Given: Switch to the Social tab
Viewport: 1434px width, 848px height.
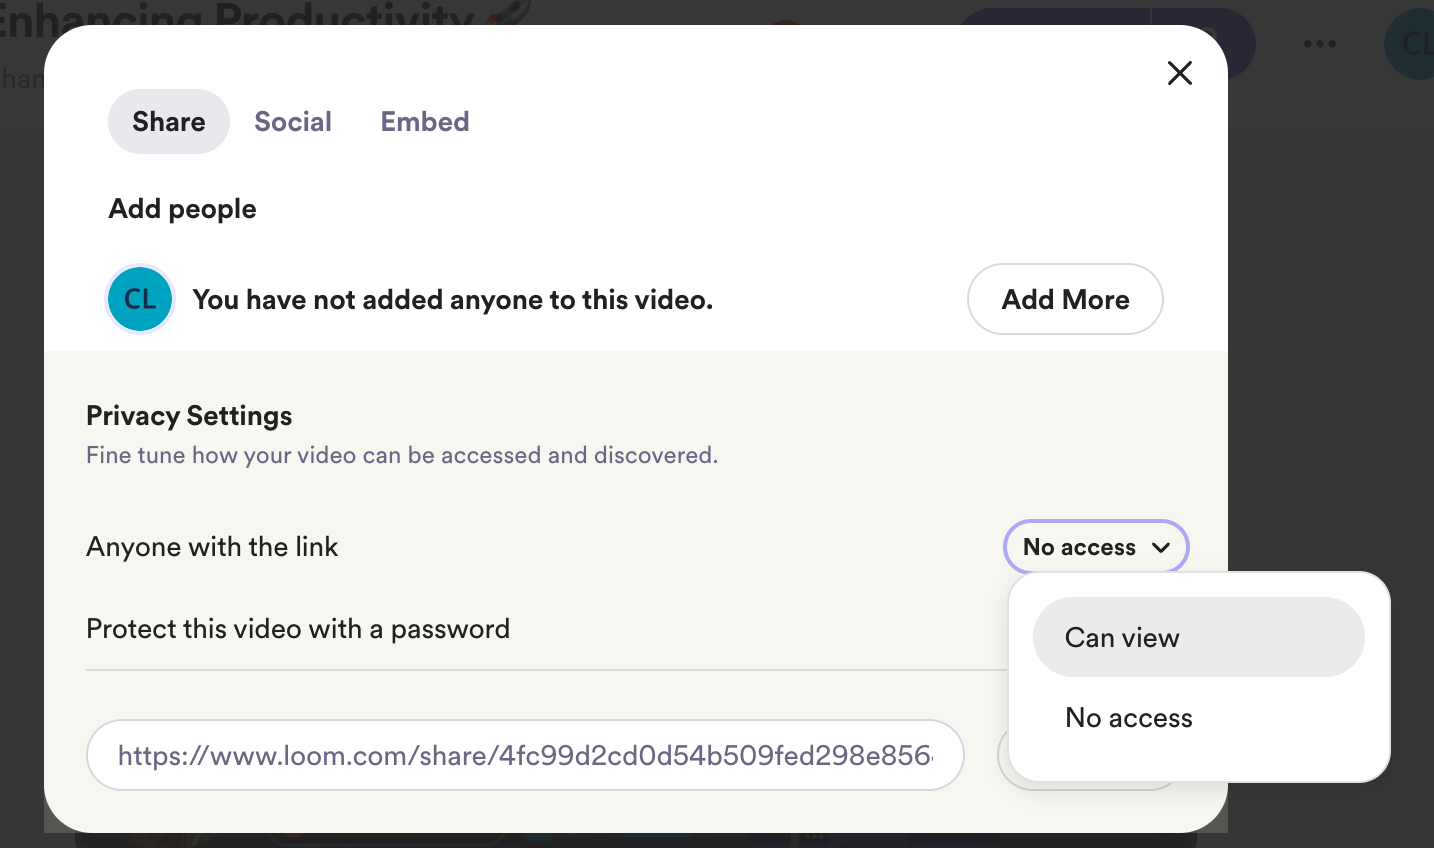Looking at the screenshot, I should pyautogui.click(x=292, y=121).
